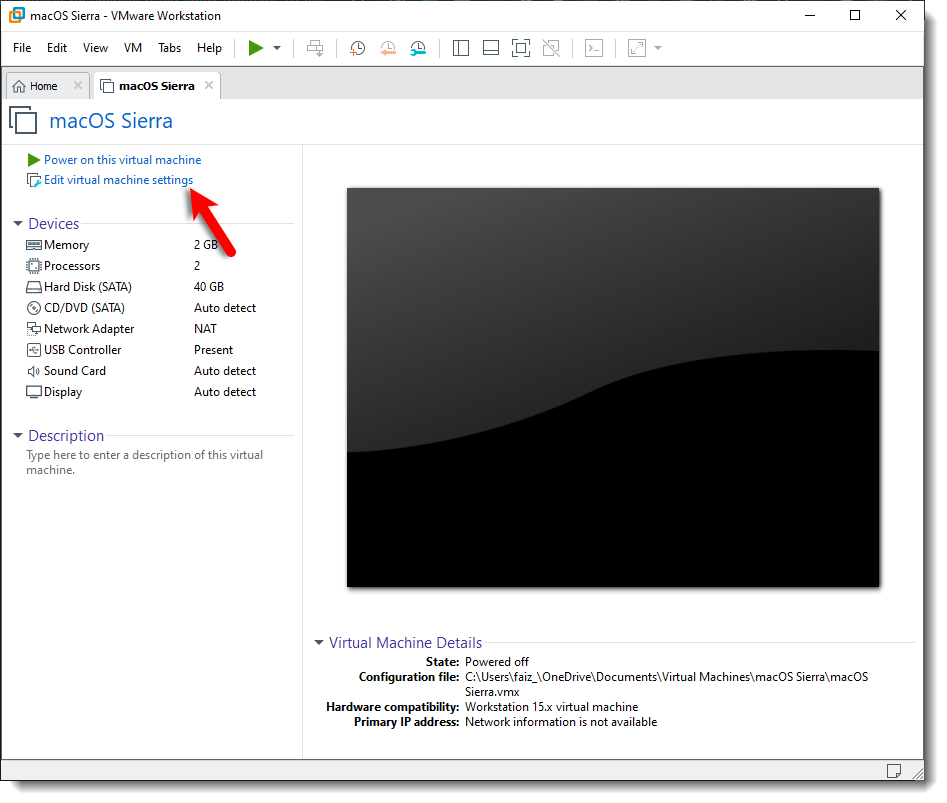Click the VM screen preview thumbnail

click(613, 387)
